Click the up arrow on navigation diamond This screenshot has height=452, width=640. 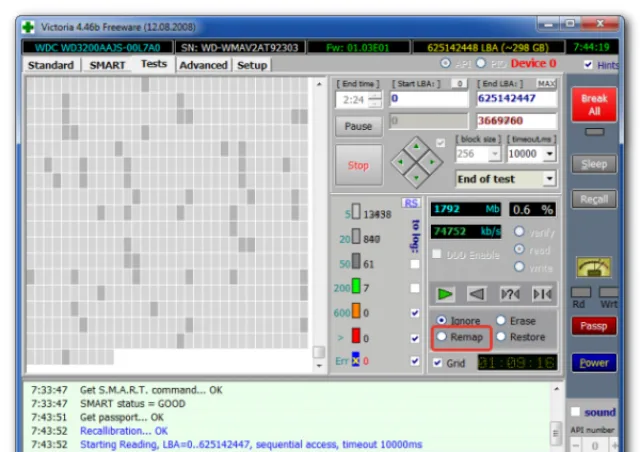416,147
